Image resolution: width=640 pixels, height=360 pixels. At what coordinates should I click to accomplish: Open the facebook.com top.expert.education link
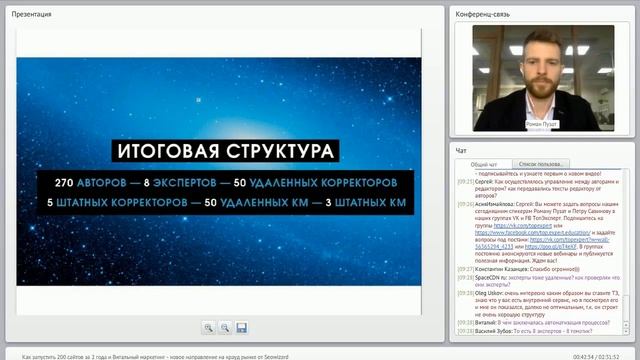click(x=533, y=233)
